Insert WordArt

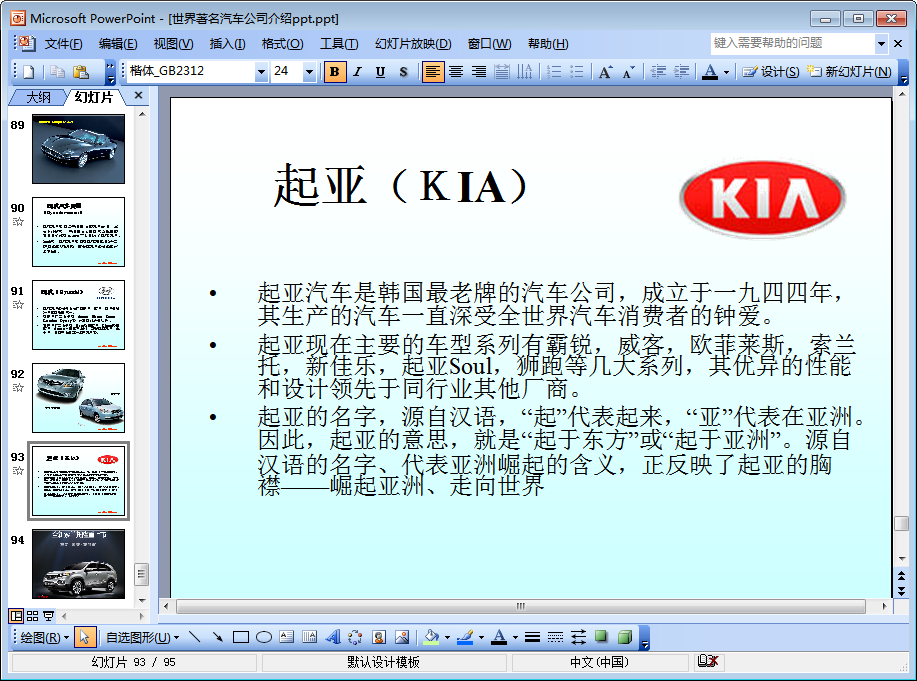333,637
